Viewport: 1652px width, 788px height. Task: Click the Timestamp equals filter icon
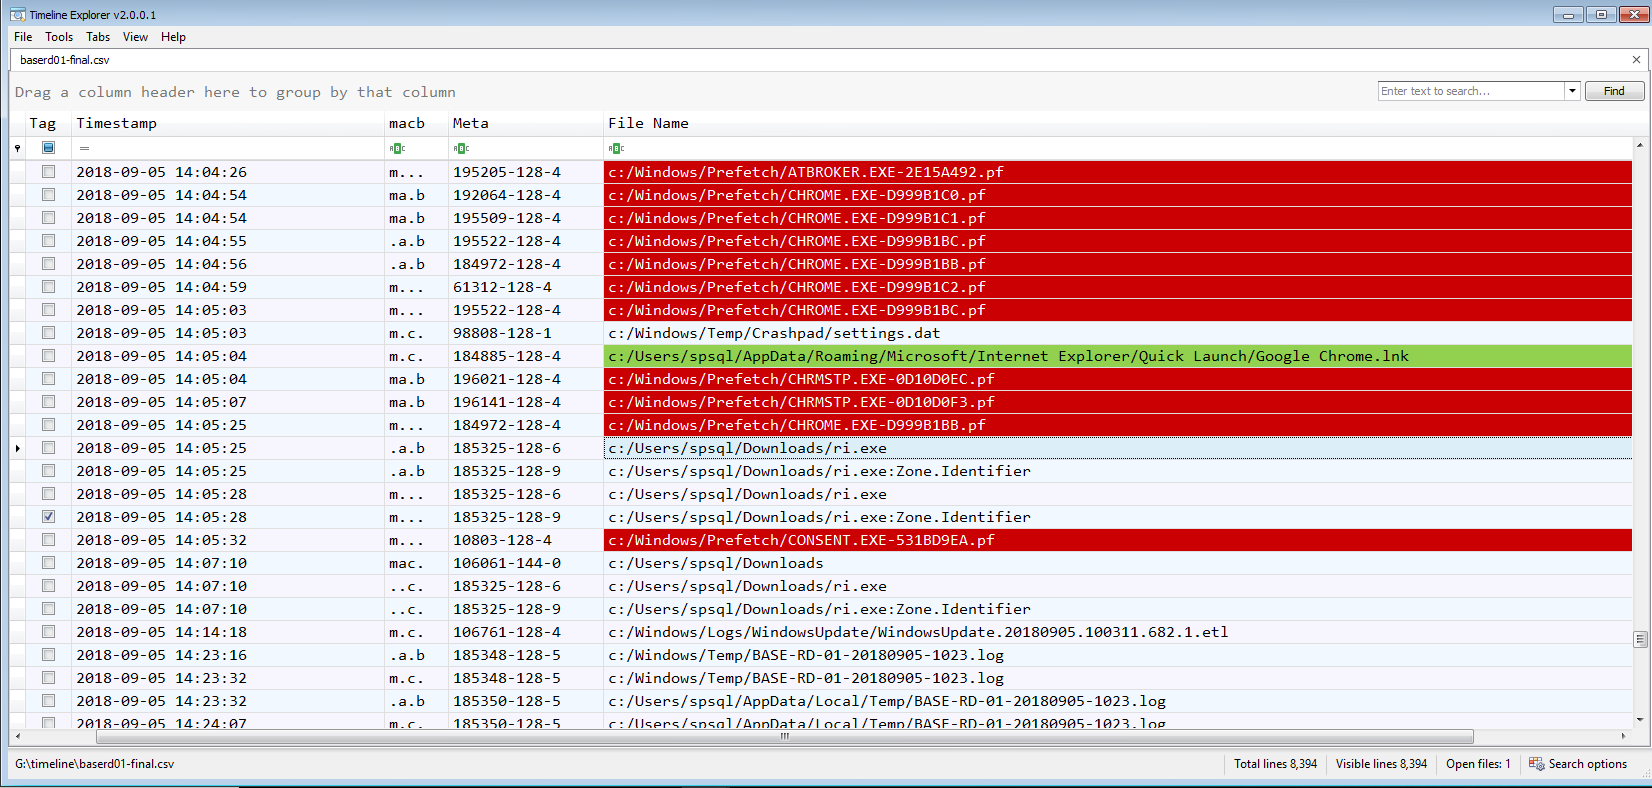click(84, 148)
